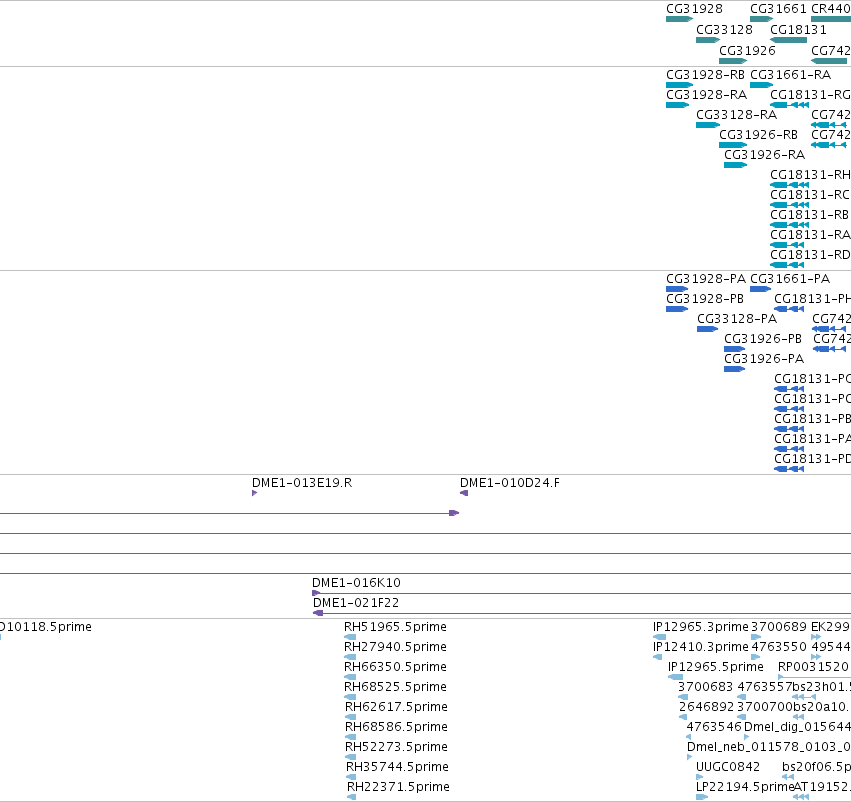Select EST RH22371.5prime
The height and width of the screenshot is (802, 851).
coord(352,798)
